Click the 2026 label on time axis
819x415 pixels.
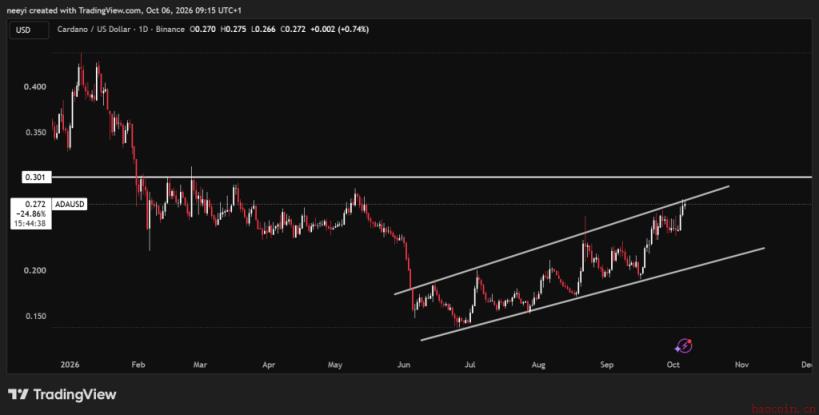[70, 365]
